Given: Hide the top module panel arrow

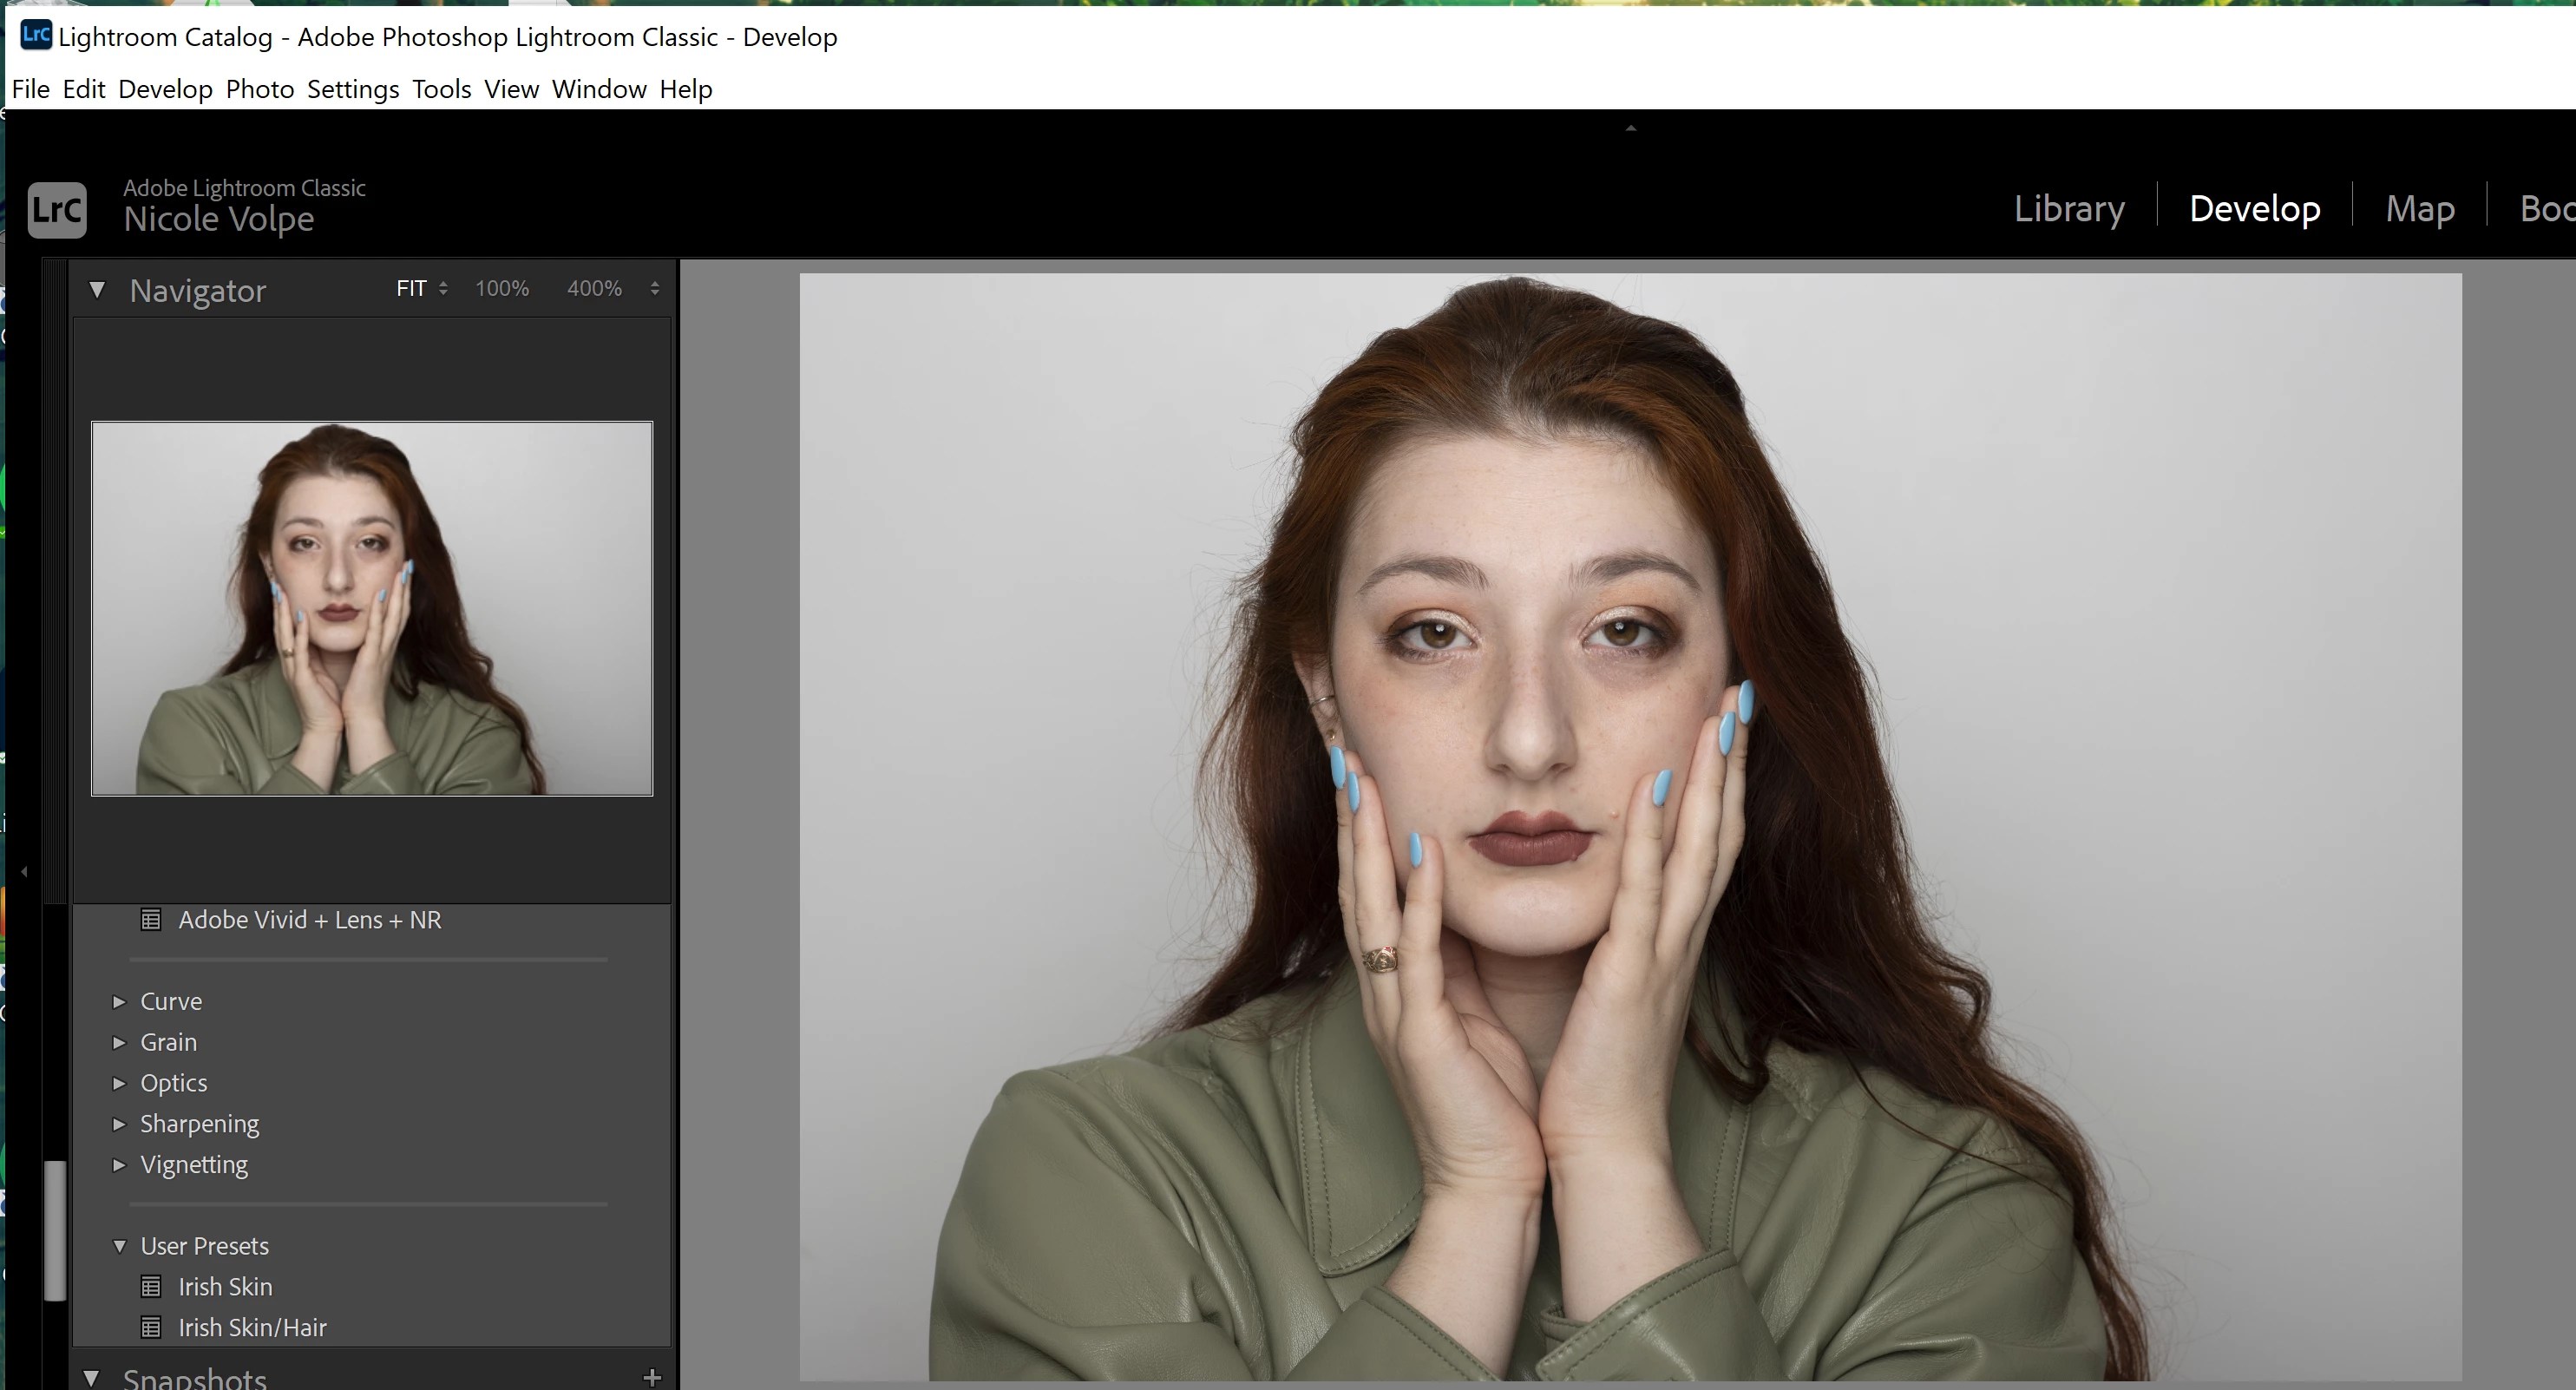Looking at the screenshot, I should [x=1630, y=128].
